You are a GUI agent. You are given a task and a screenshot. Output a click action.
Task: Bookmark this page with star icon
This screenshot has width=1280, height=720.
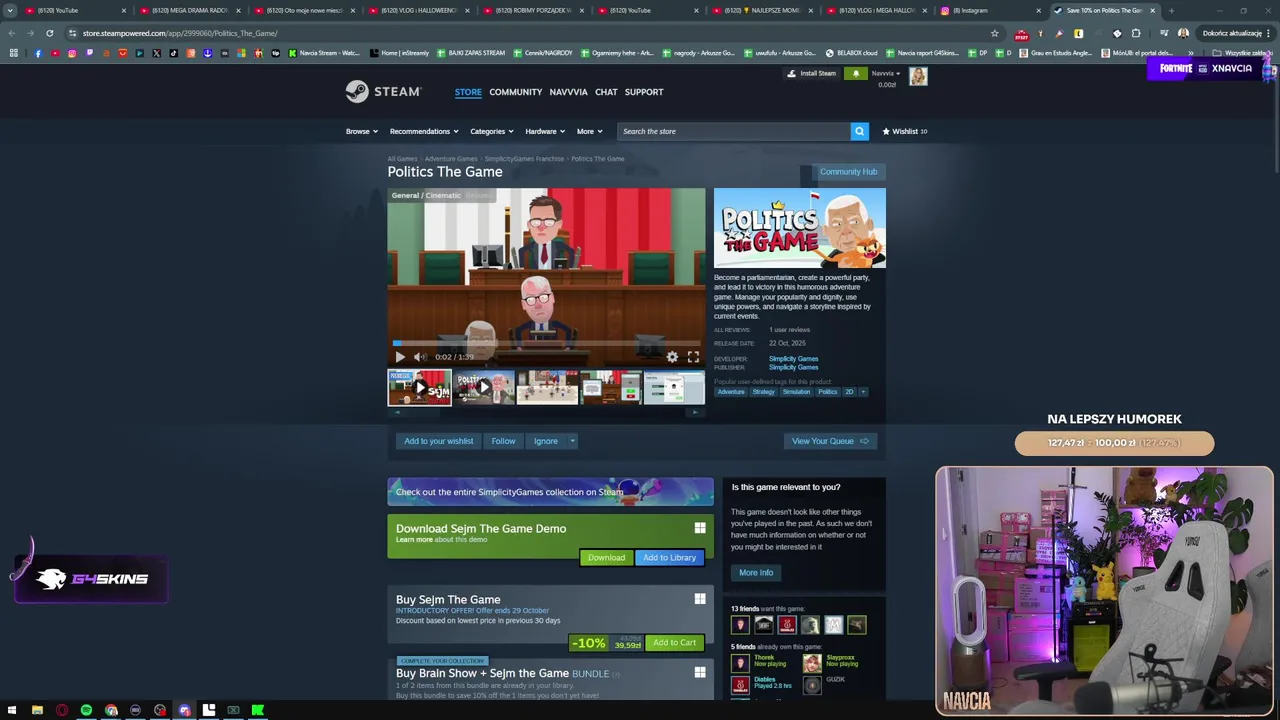click(994, 33)
